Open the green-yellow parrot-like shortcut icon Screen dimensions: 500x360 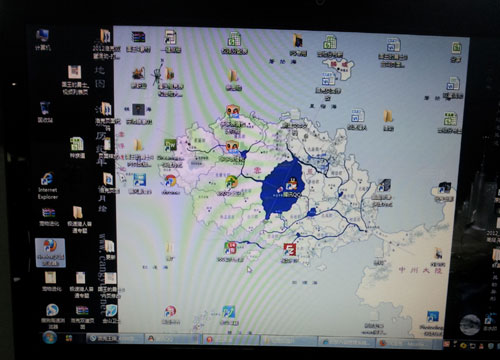232,185
